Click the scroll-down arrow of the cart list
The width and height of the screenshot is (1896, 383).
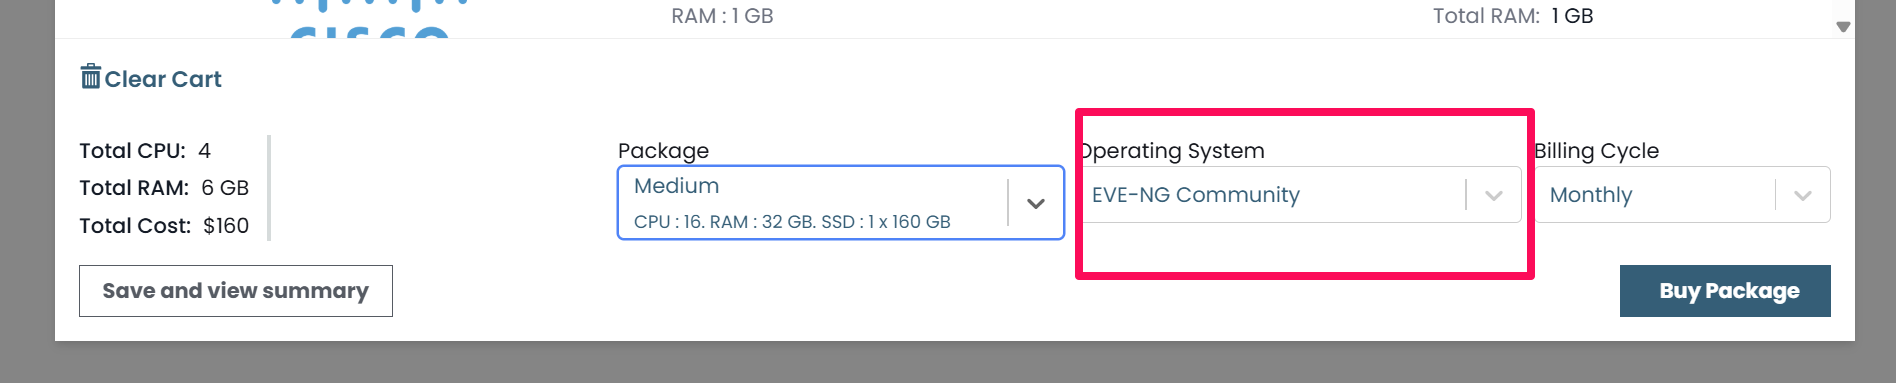tap(1843, 27)
